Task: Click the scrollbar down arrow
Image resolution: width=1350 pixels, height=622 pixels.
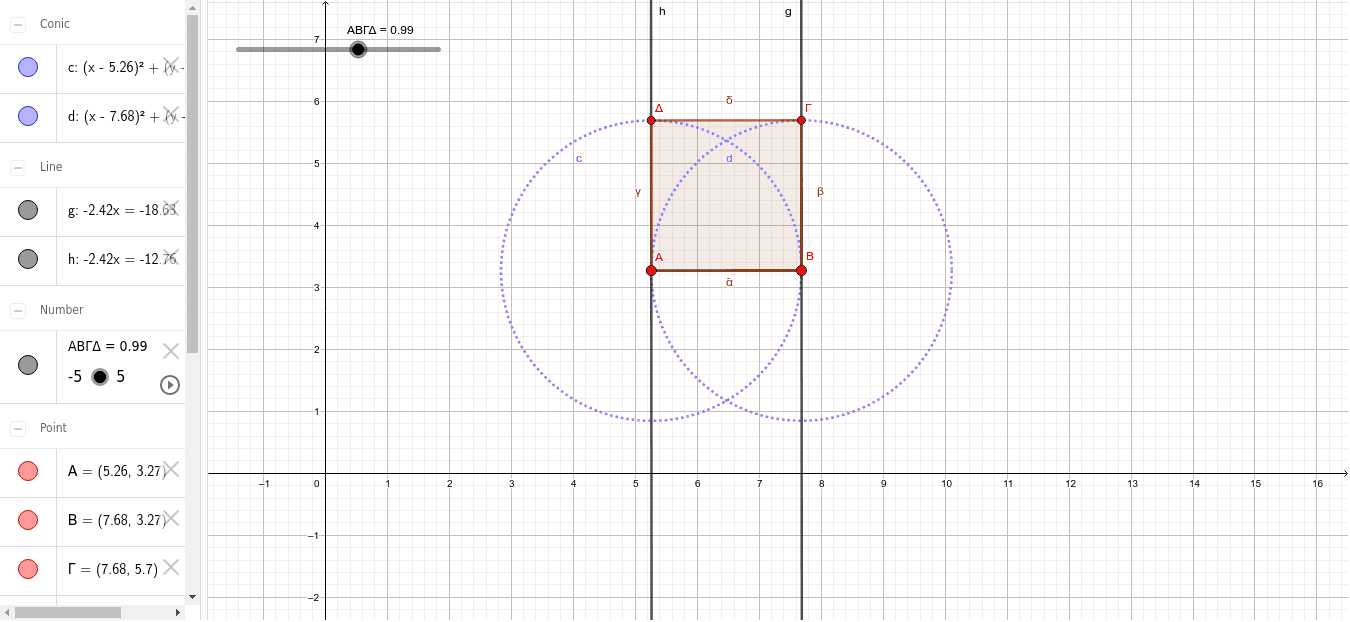Action: [x=192, y=597]
